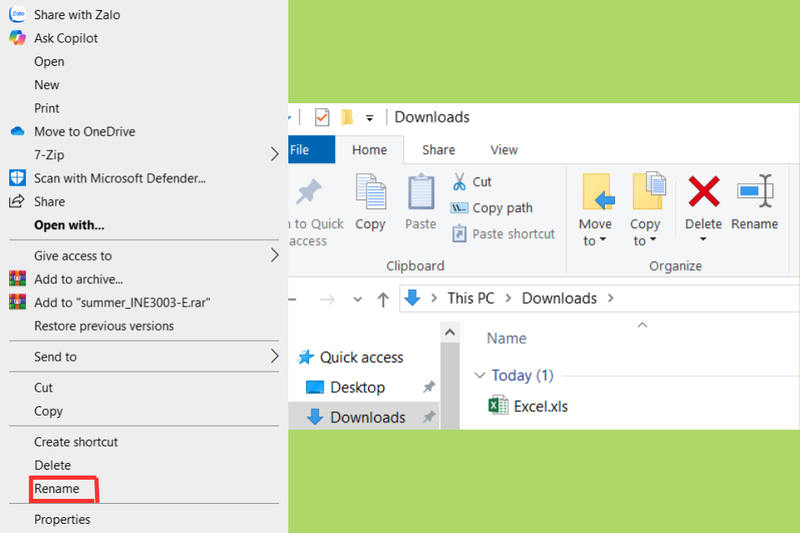The width and height of the screenshot is (800, 533).
Task: Click the Paste clipboard icon in ribbon
Action: pos(421,192)
